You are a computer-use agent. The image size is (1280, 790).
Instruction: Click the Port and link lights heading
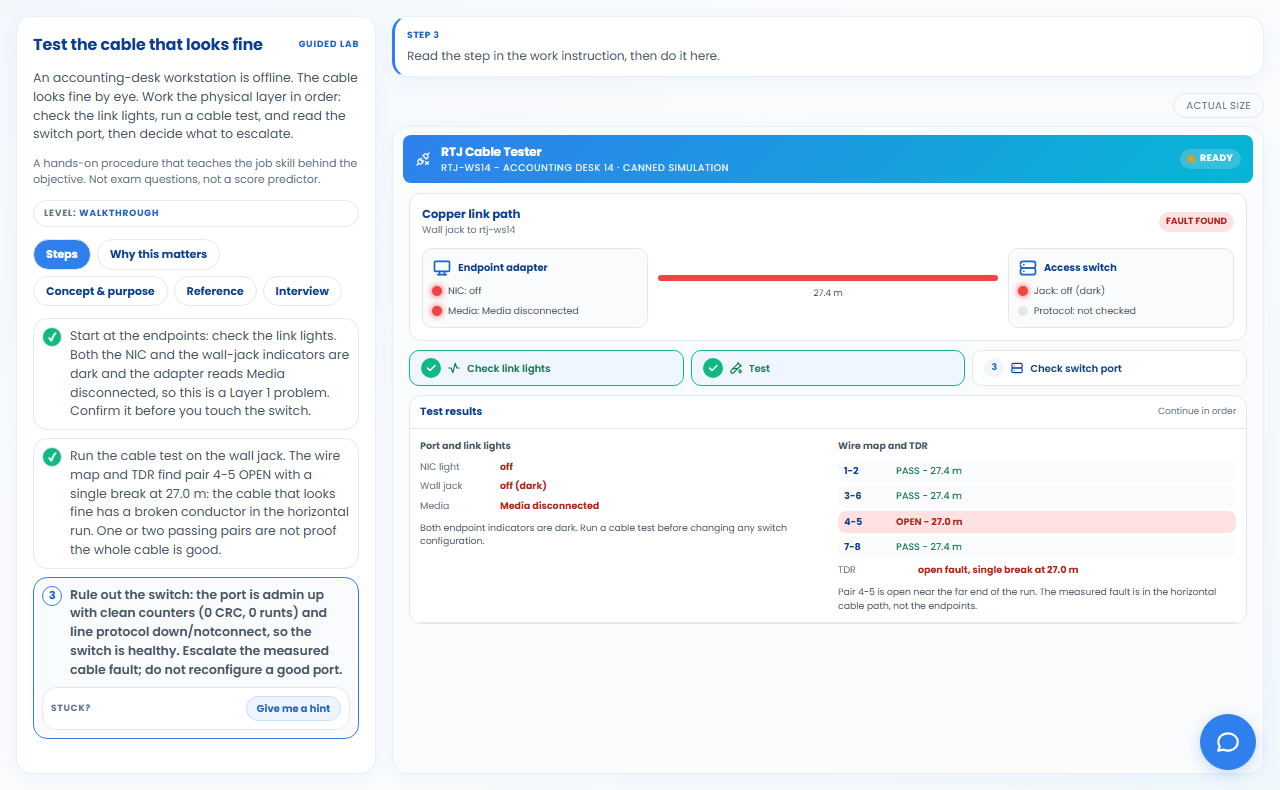pos(465,446)
